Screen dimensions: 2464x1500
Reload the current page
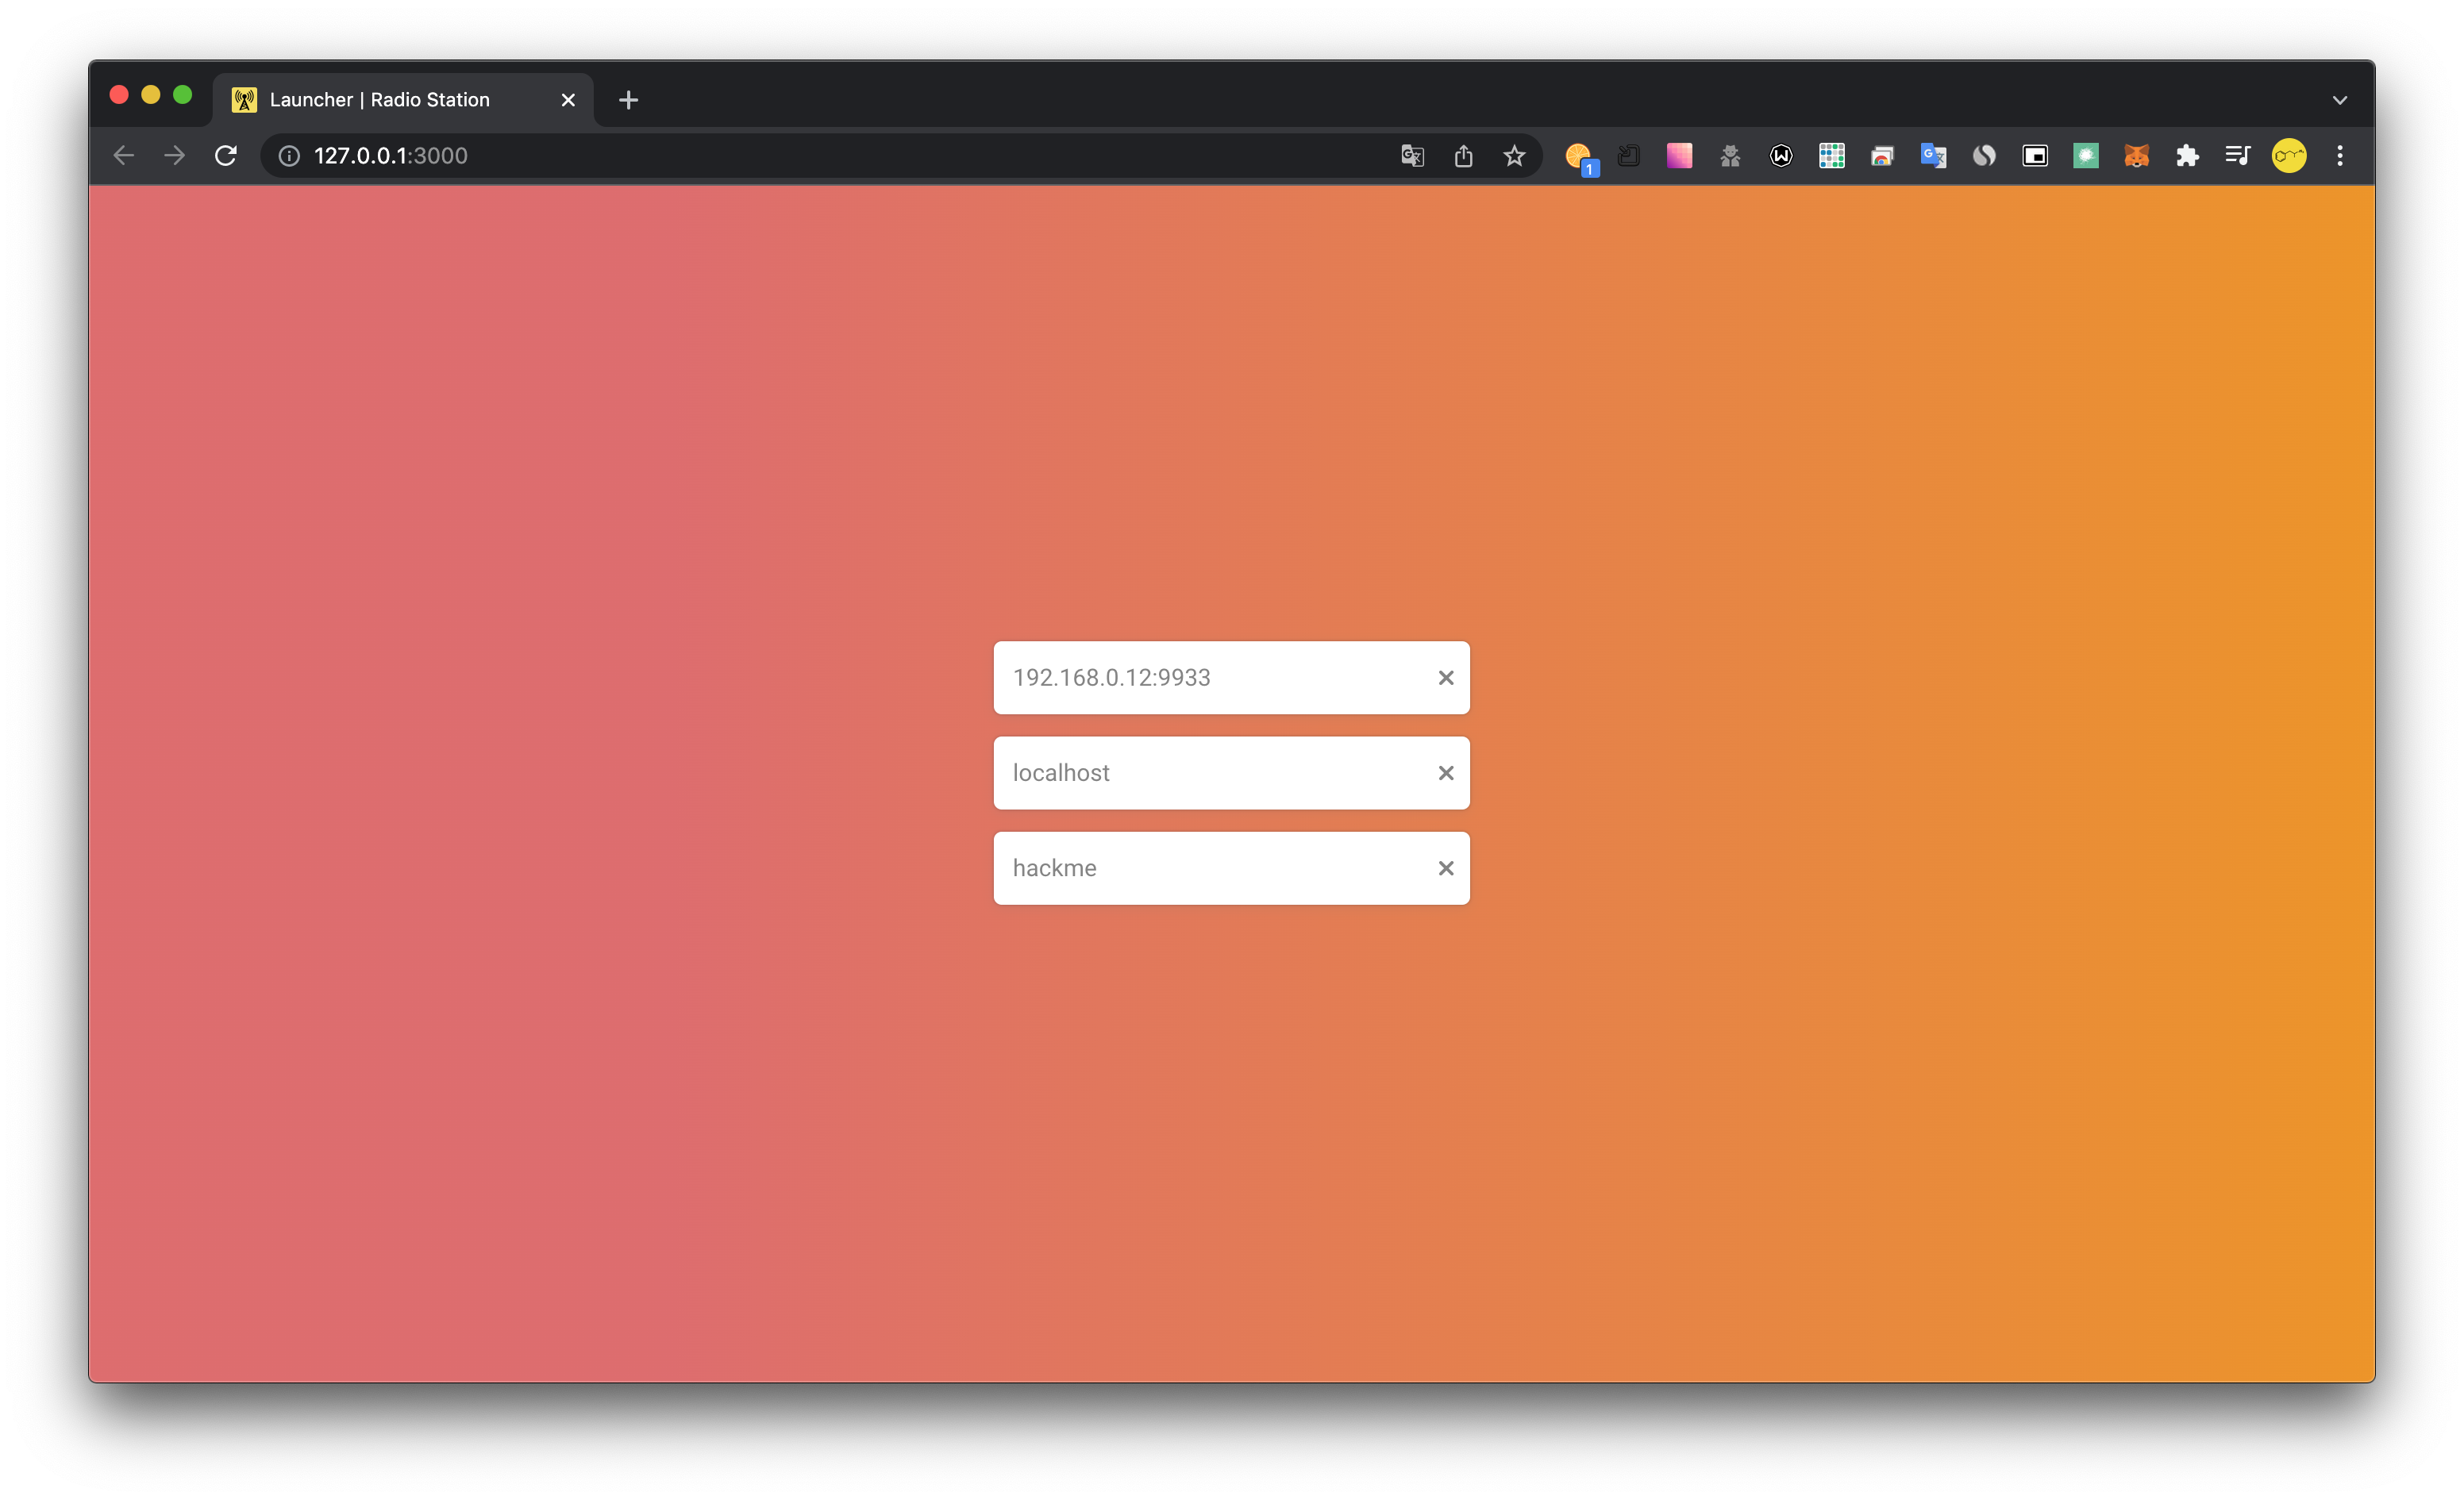(226, 155)
